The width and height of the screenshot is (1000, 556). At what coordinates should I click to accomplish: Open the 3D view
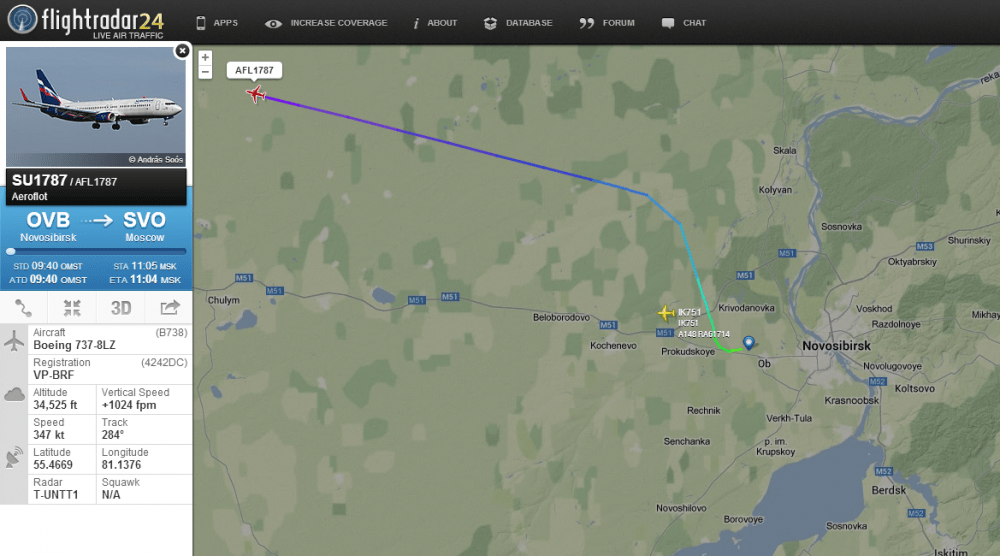(x=121, y=308)
